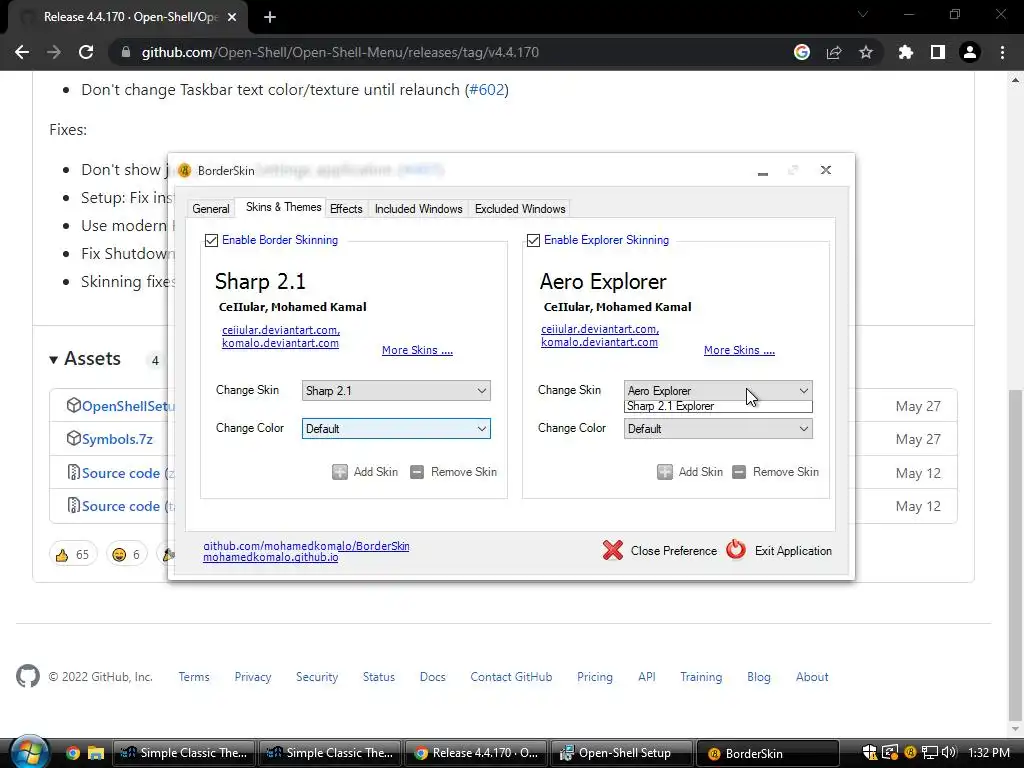Switch to Open-Shell Setup taskbar button
Viewport: 1024px width, 768px height.
620,753
